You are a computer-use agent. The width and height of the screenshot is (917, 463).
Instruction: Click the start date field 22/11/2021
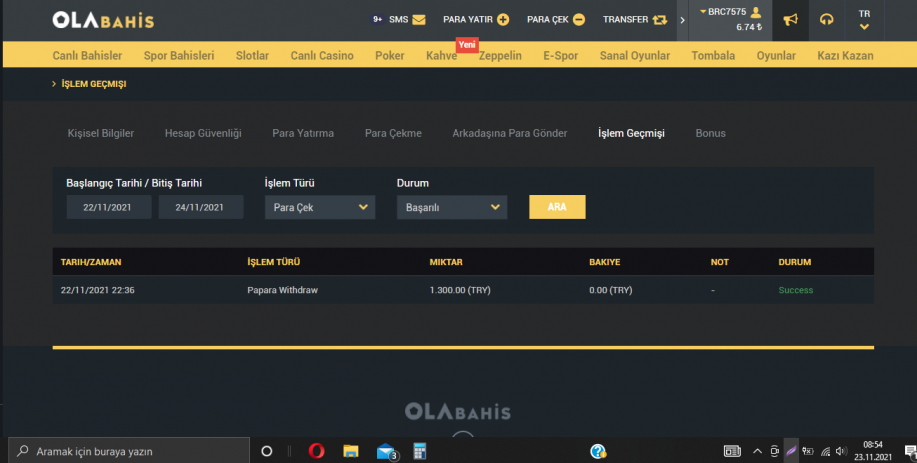109,207
